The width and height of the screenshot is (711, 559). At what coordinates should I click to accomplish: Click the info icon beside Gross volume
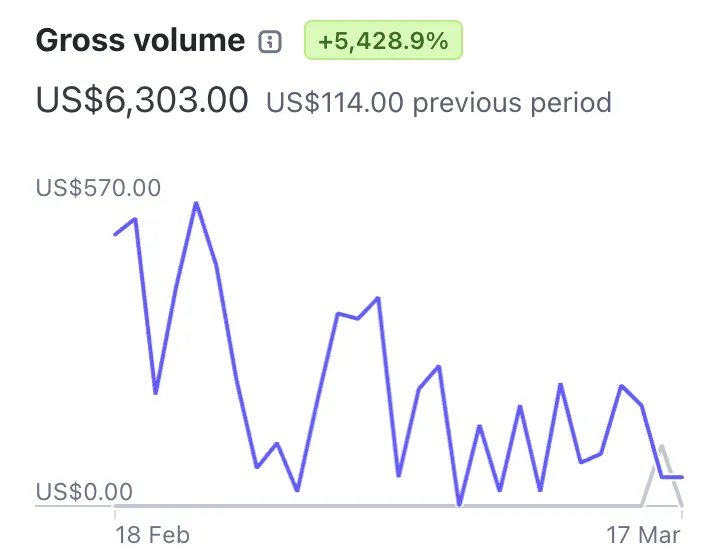click(270, 42)
